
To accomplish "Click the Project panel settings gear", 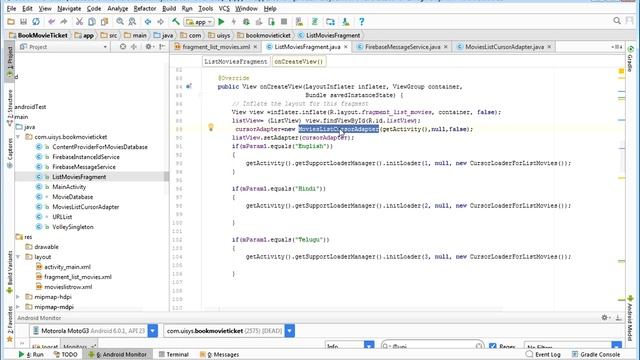I will coord(149,47).
